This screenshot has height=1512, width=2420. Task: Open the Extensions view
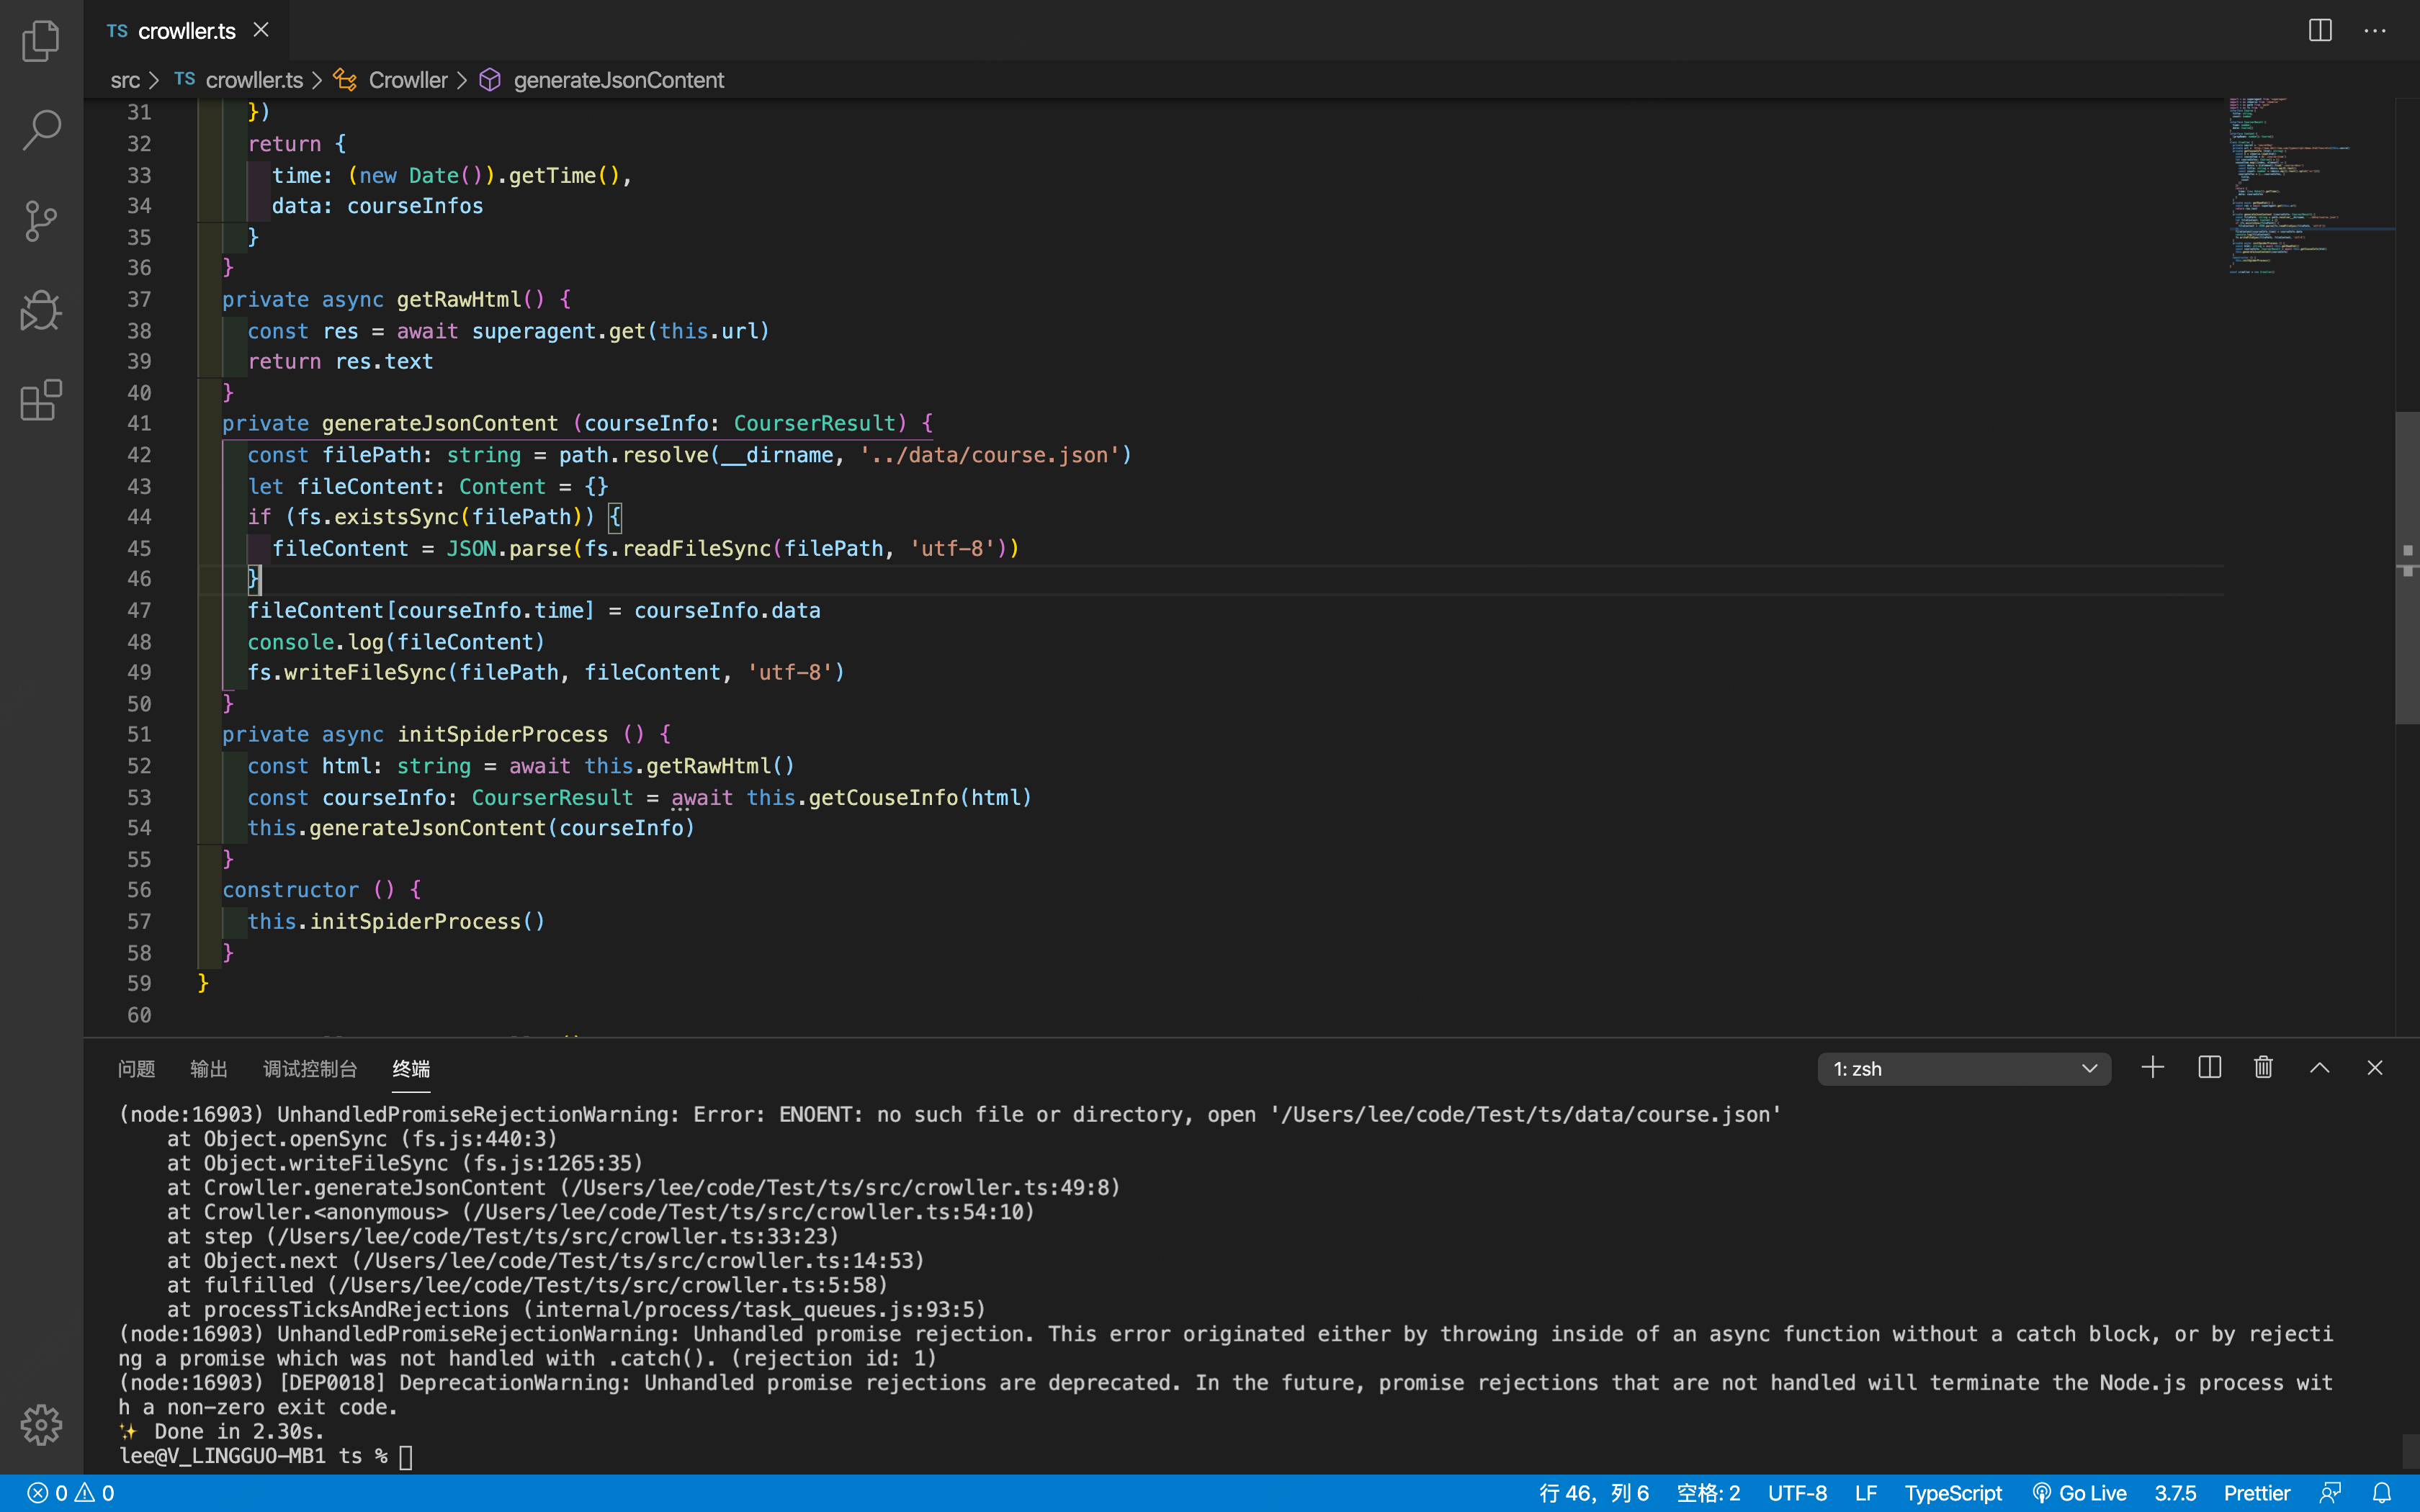pos(41,401)
